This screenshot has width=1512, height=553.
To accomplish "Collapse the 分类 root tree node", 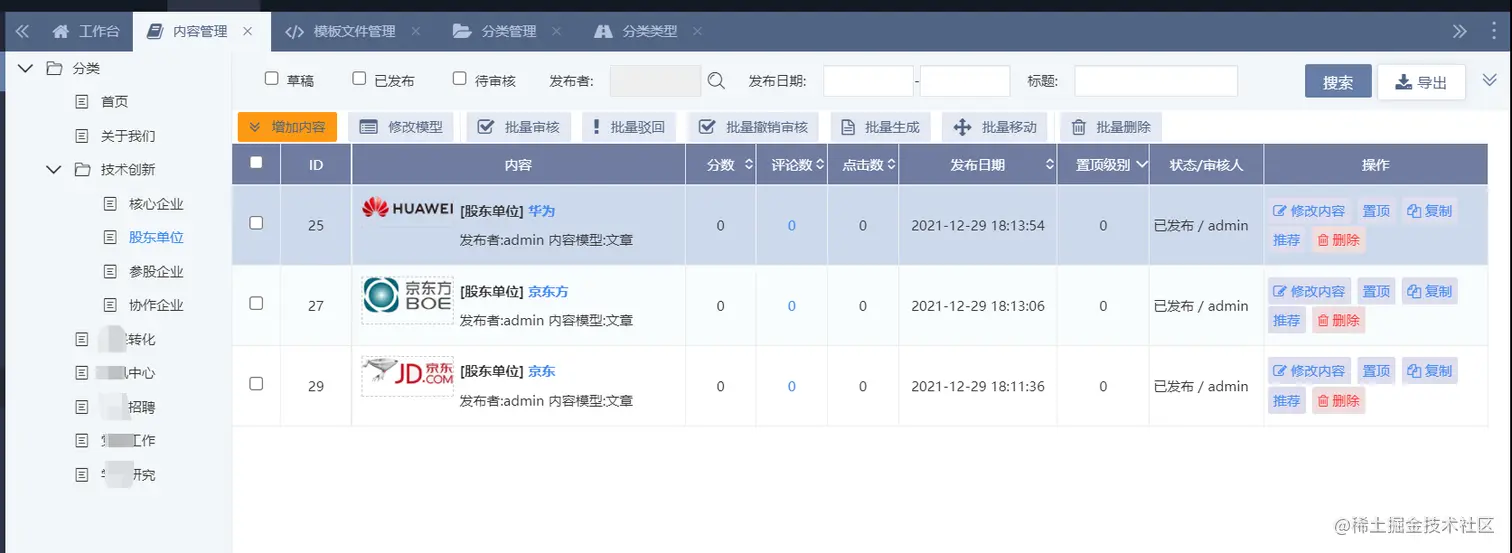I will (x=25, y=68).
